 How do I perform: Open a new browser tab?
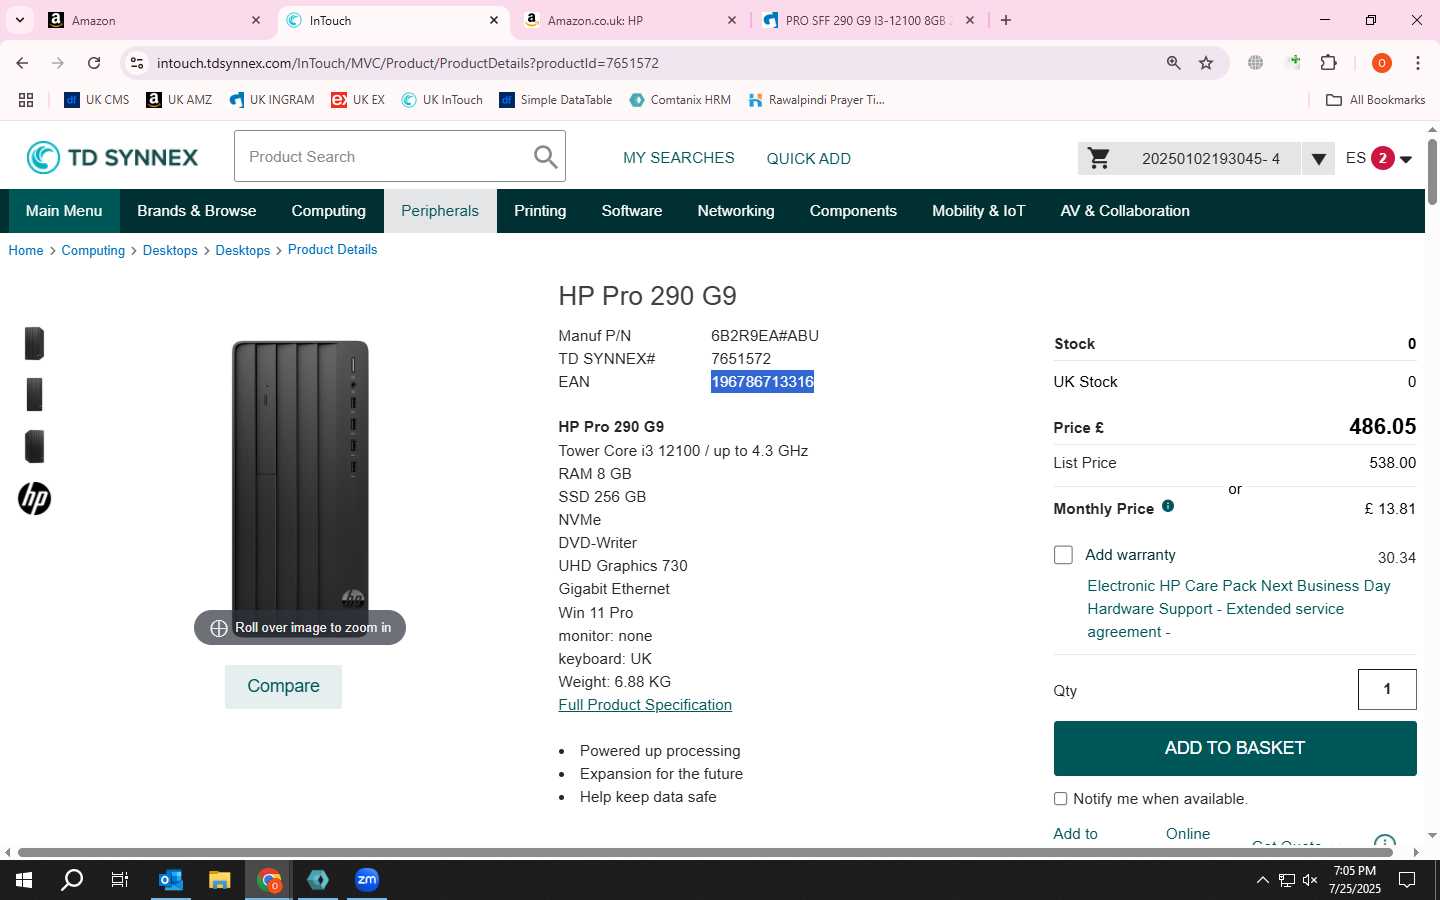click(x=1006, y=20)
